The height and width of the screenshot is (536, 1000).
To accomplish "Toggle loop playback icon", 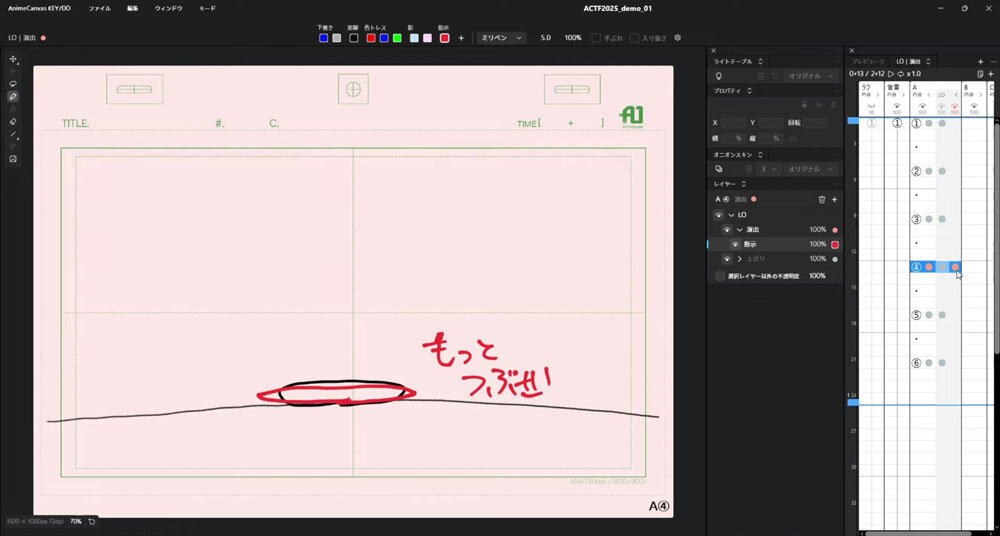I will coord(900,74).
